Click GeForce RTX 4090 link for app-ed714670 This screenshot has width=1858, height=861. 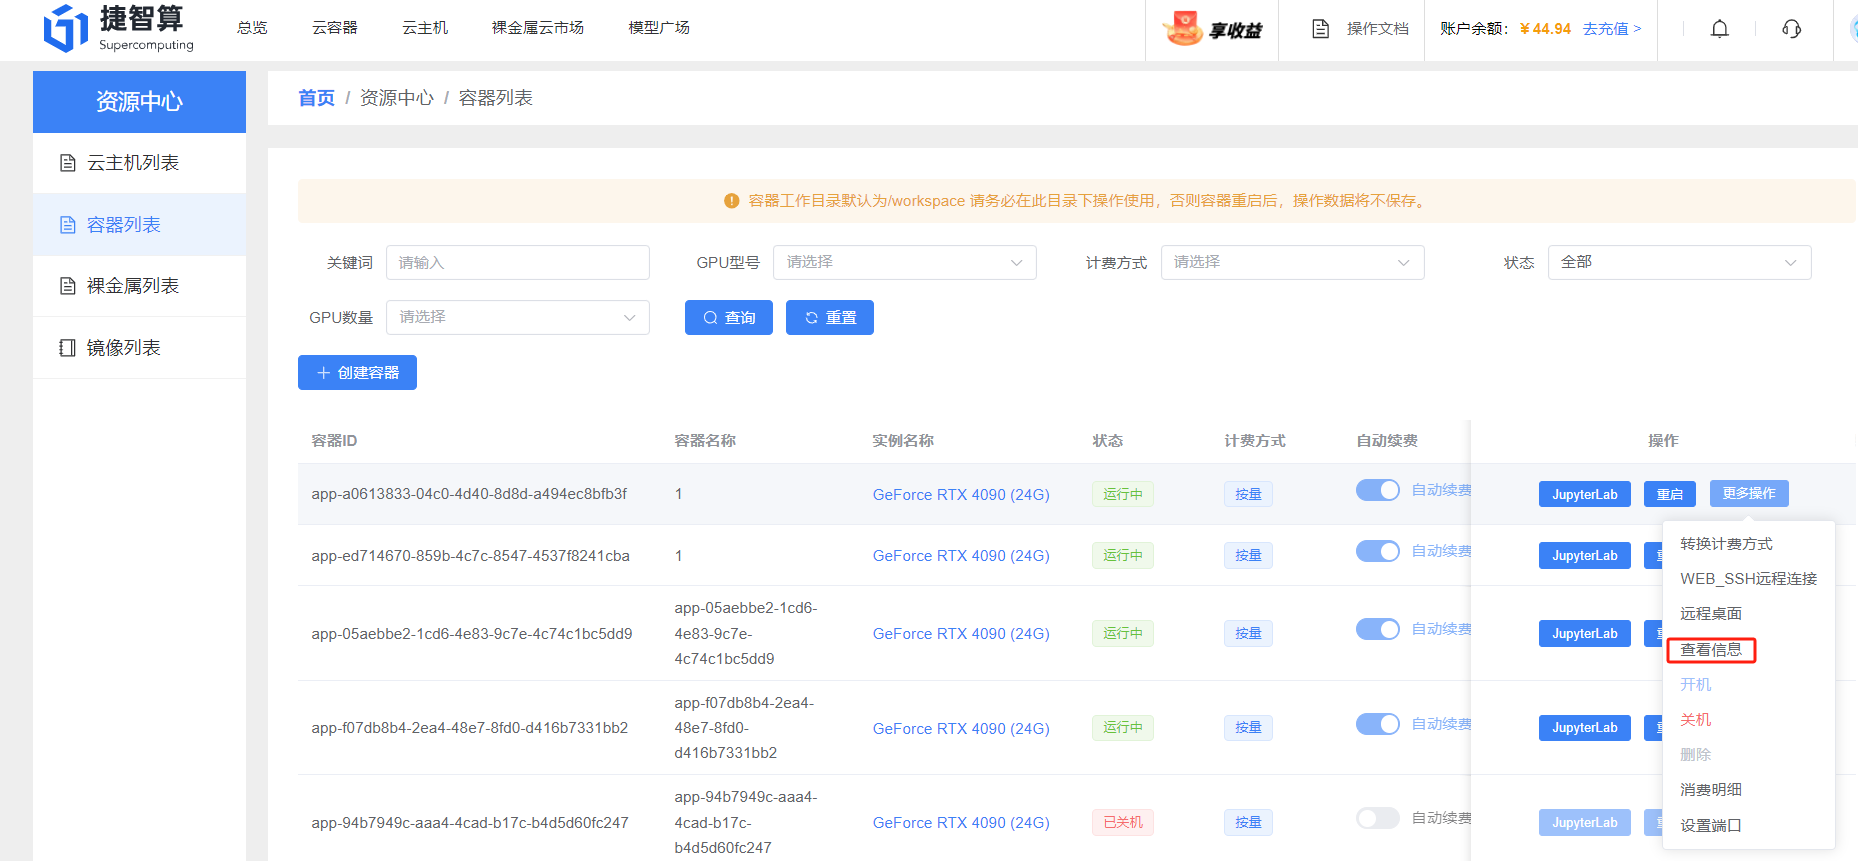tap(961, 555)
